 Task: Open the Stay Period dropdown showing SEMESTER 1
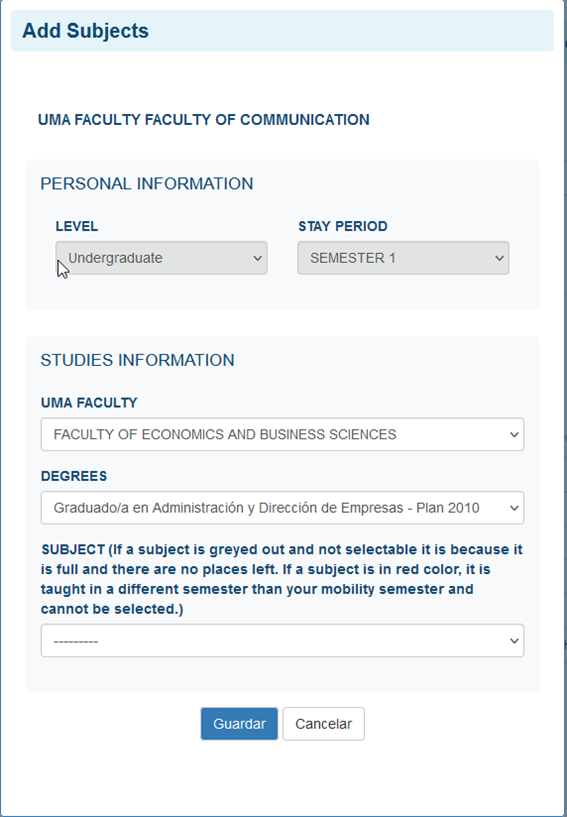pos(403,258)
